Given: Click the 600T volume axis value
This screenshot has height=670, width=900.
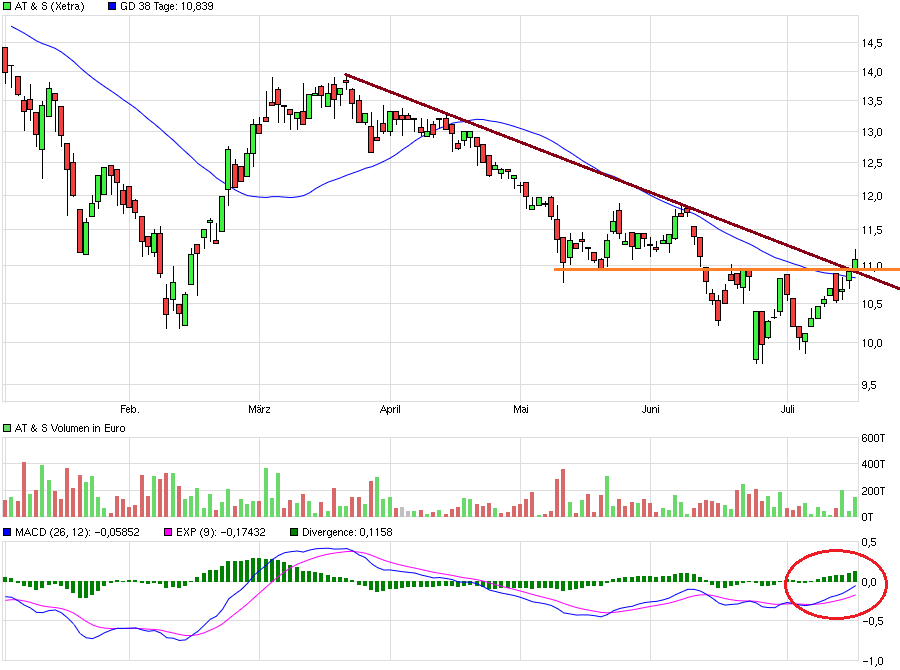Looking at the screenshot, I should click(872, 439).
